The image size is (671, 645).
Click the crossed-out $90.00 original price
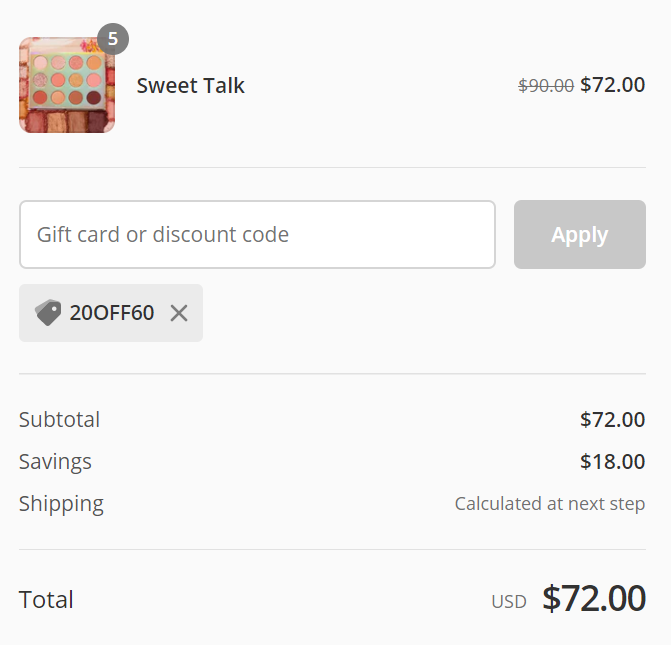[546, 85]
